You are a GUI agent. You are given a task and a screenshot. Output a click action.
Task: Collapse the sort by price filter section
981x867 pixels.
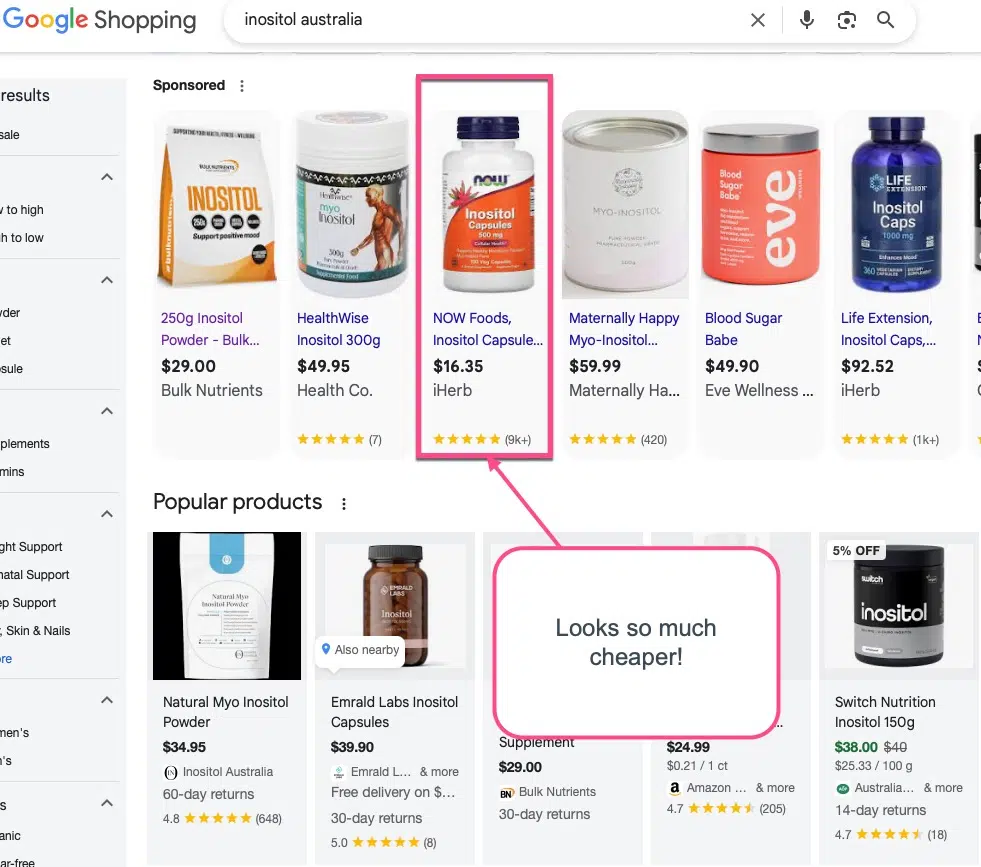point(107,177)
